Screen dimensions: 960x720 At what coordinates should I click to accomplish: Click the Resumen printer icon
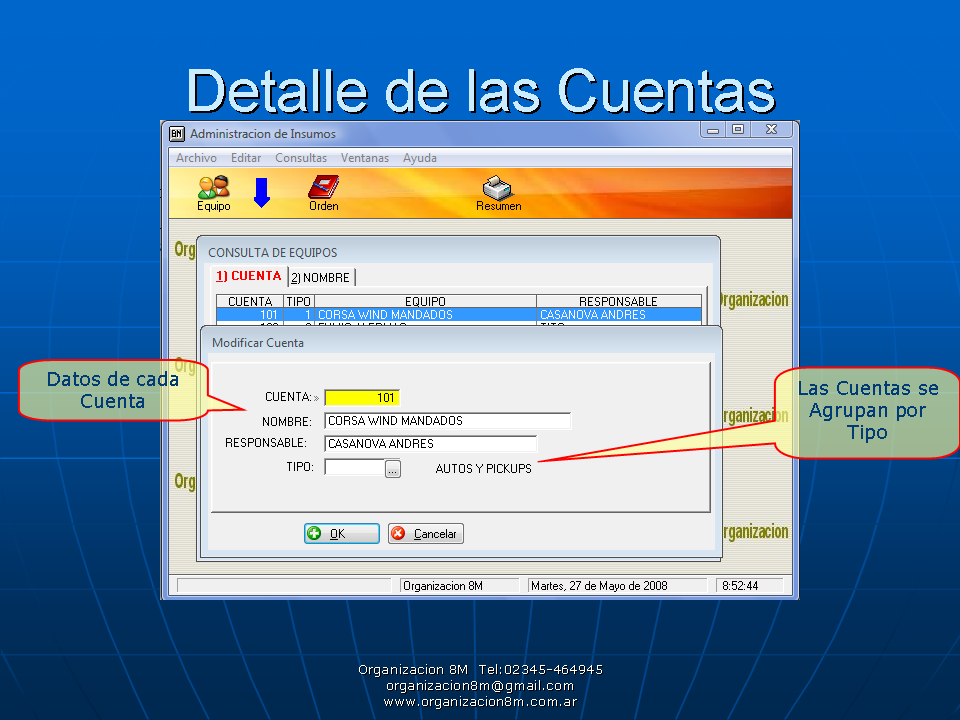click(498, 191)
